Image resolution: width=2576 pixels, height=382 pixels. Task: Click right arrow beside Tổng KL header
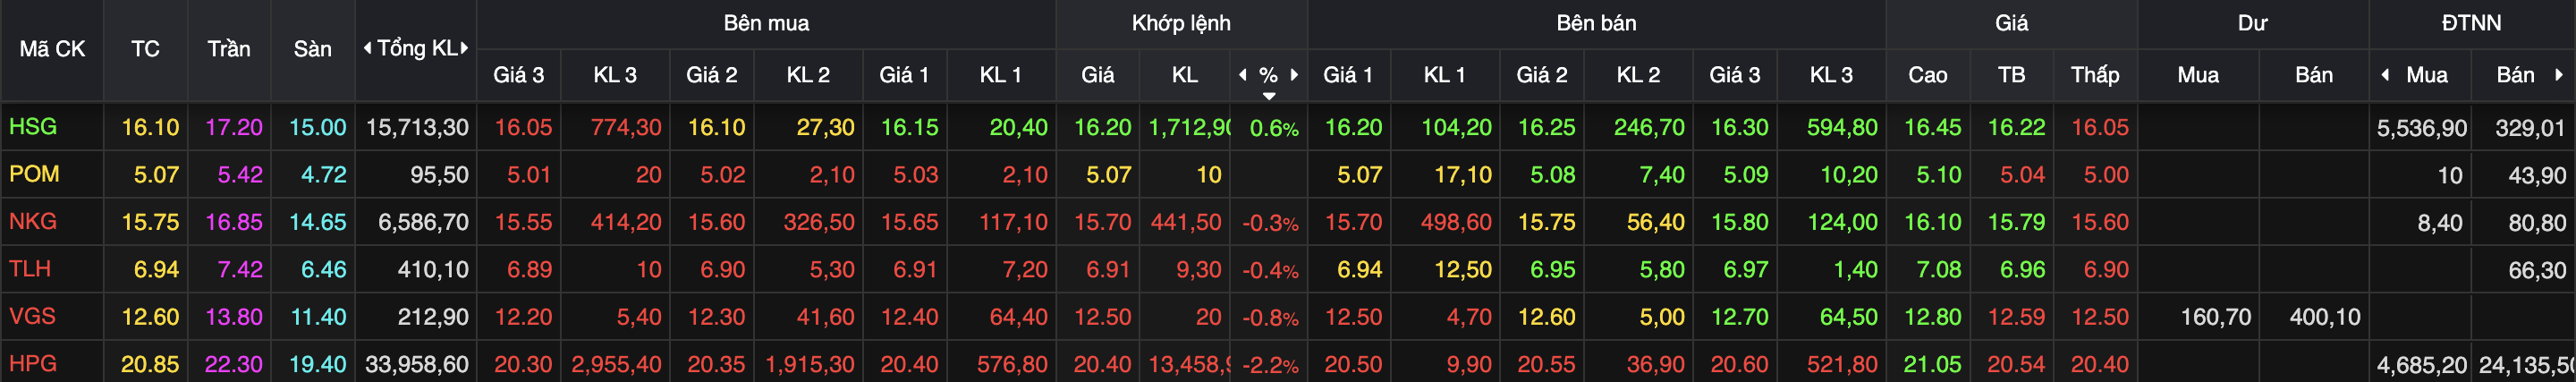464,48
